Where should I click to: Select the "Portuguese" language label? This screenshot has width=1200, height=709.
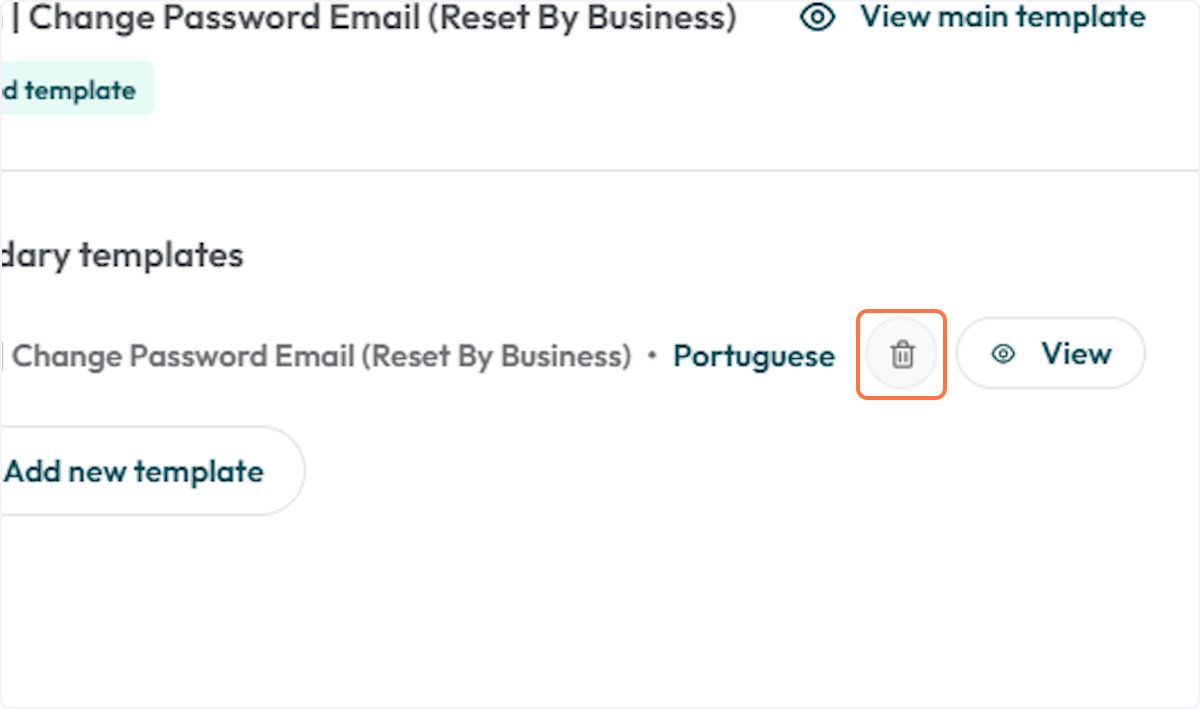(753, 356)
